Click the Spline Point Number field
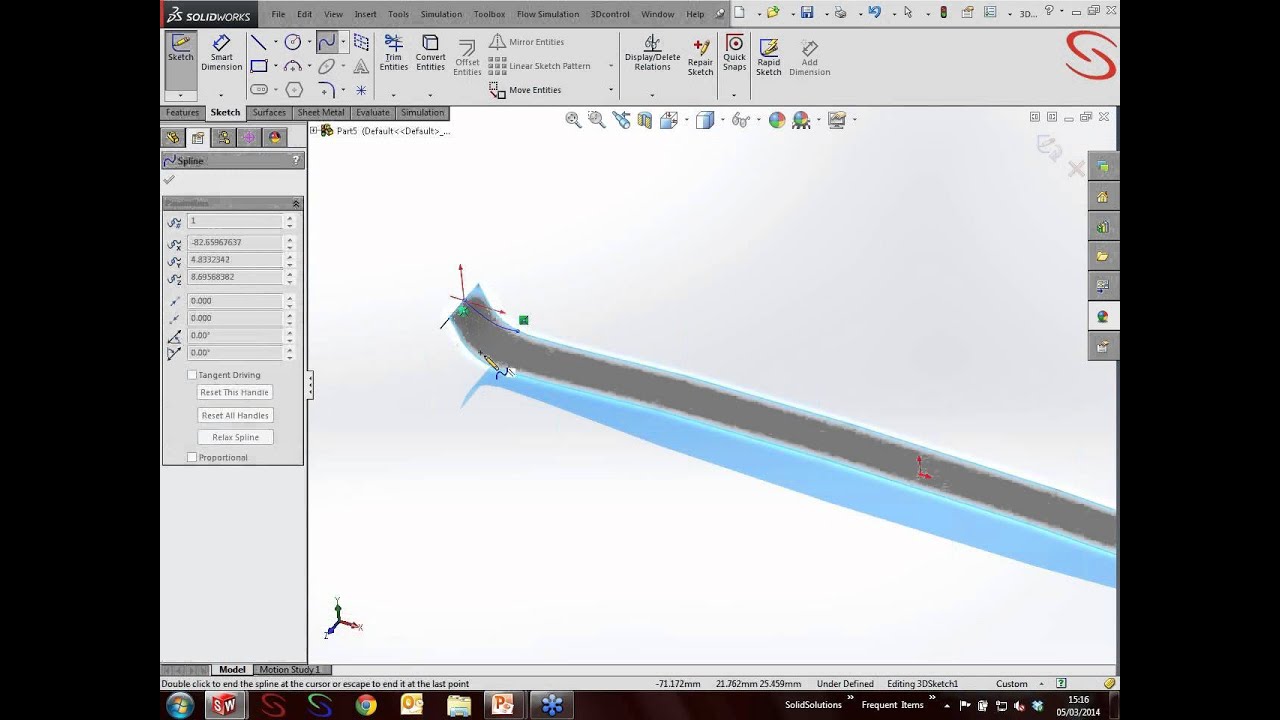 pyautogui.click(x=236, y=221)
